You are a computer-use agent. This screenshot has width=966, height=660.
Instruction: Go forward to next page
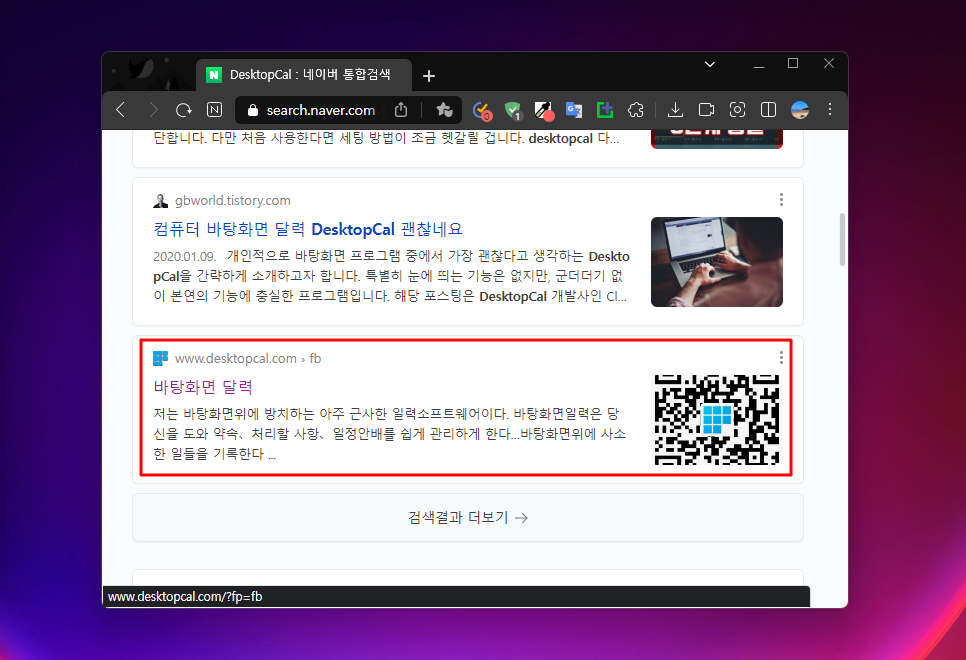(152, 110)
